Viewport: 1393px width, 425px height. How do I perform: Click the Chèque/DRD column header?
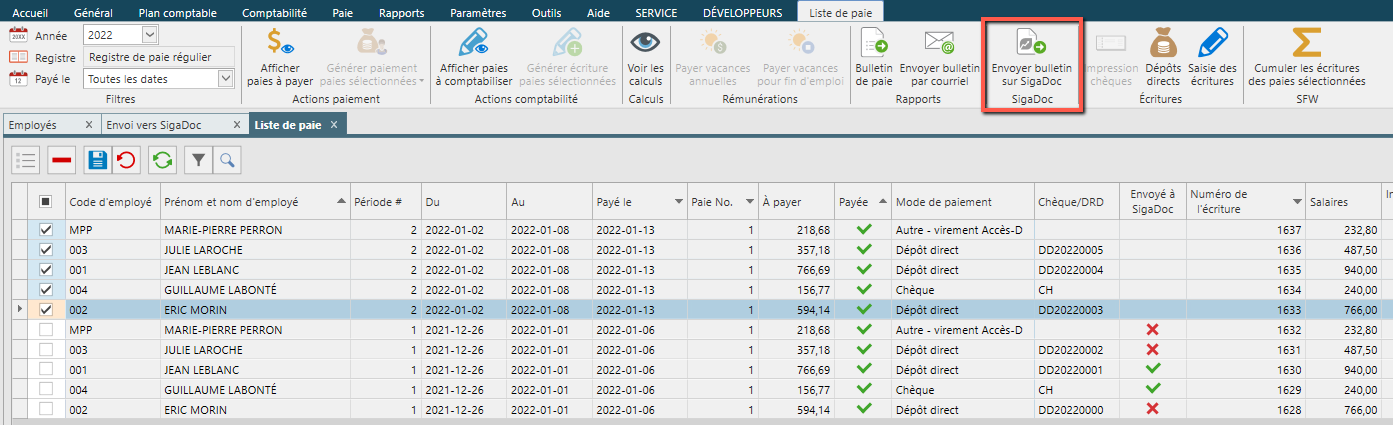[1076, 201]
